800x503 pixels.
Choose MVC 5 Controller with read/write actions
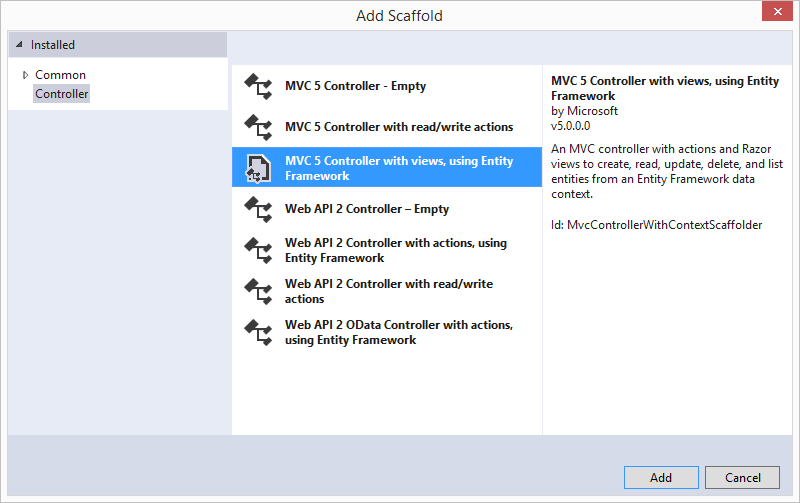coord(387,127)
